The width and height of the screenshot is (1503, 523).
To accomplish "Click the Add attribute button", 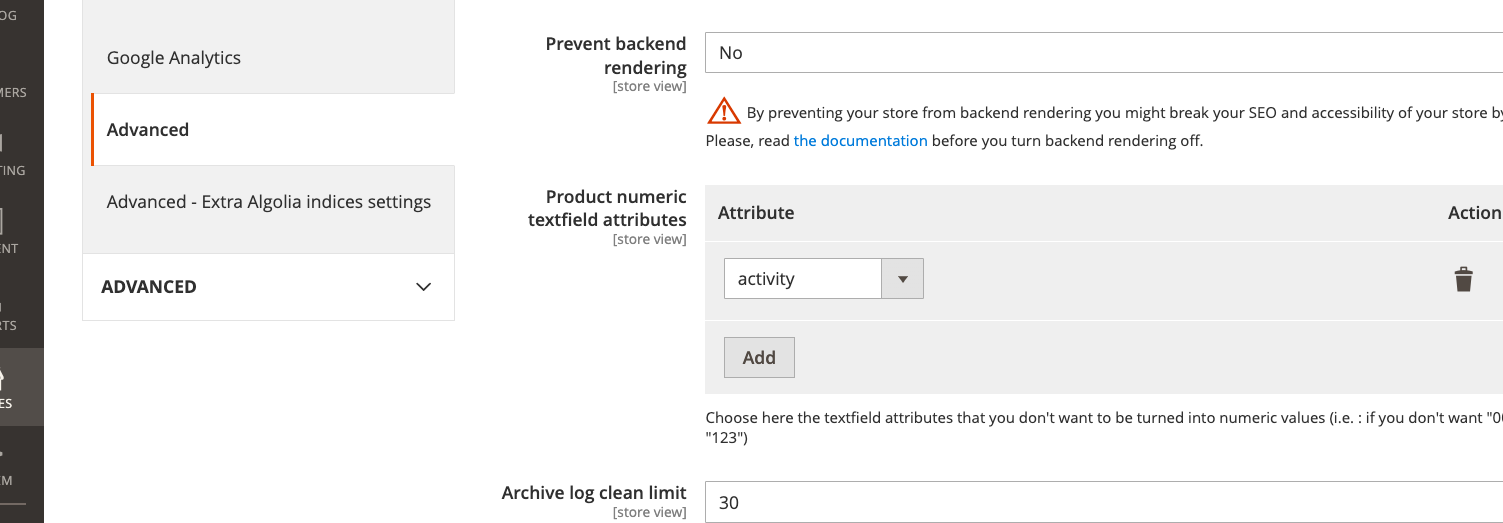I will pyautogui.click(x=759, y=357).
